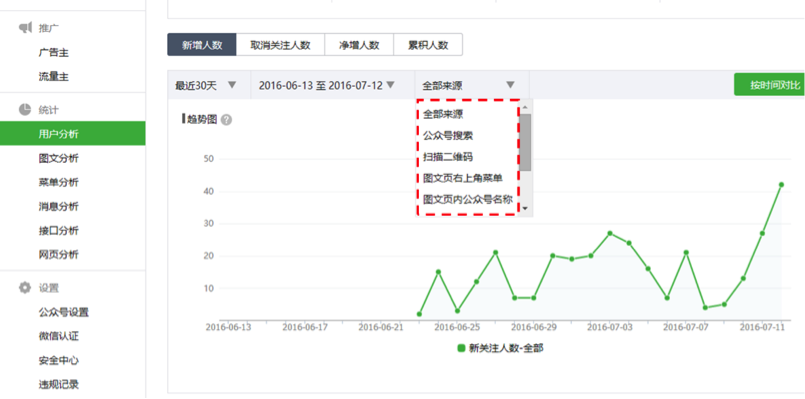The height and width of the screenshot is (399, 805).
Task: Click the help question mark beside 趋势图
Action: click(226, 120)
